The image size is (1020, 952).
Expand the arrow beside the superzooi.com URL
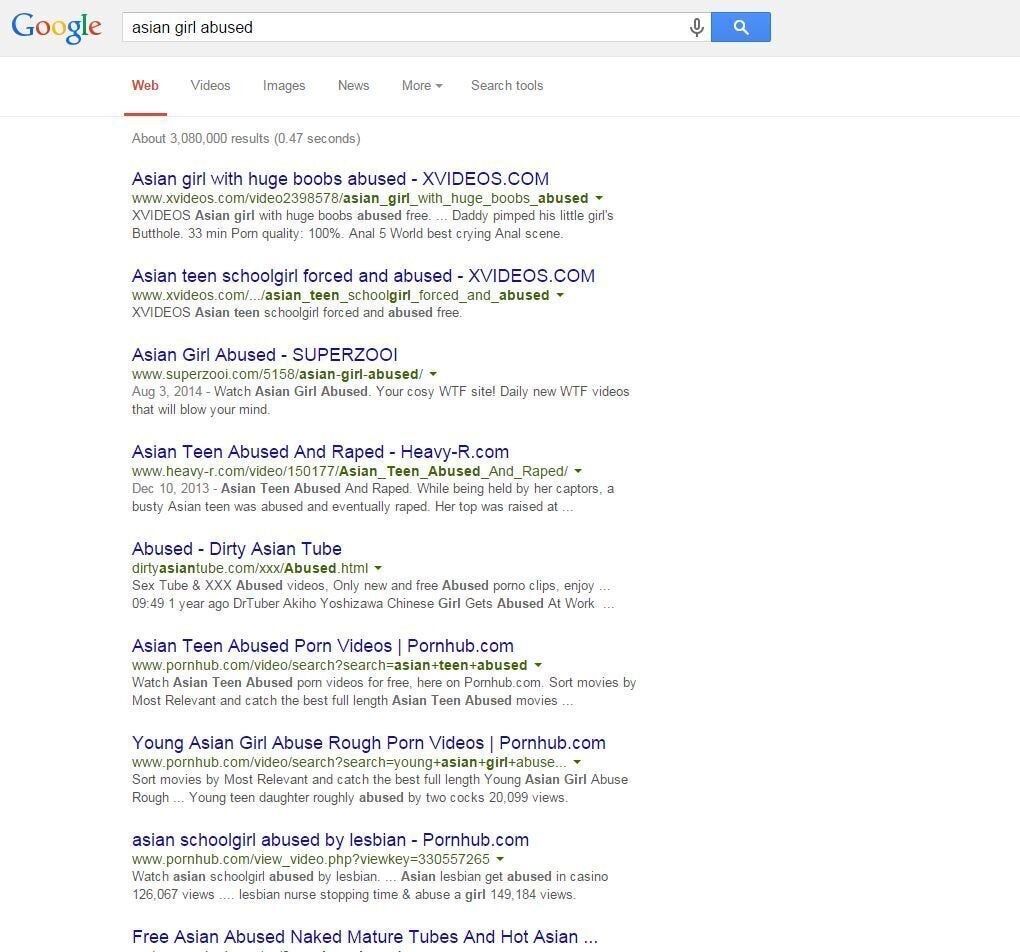[x=433, y=374]
